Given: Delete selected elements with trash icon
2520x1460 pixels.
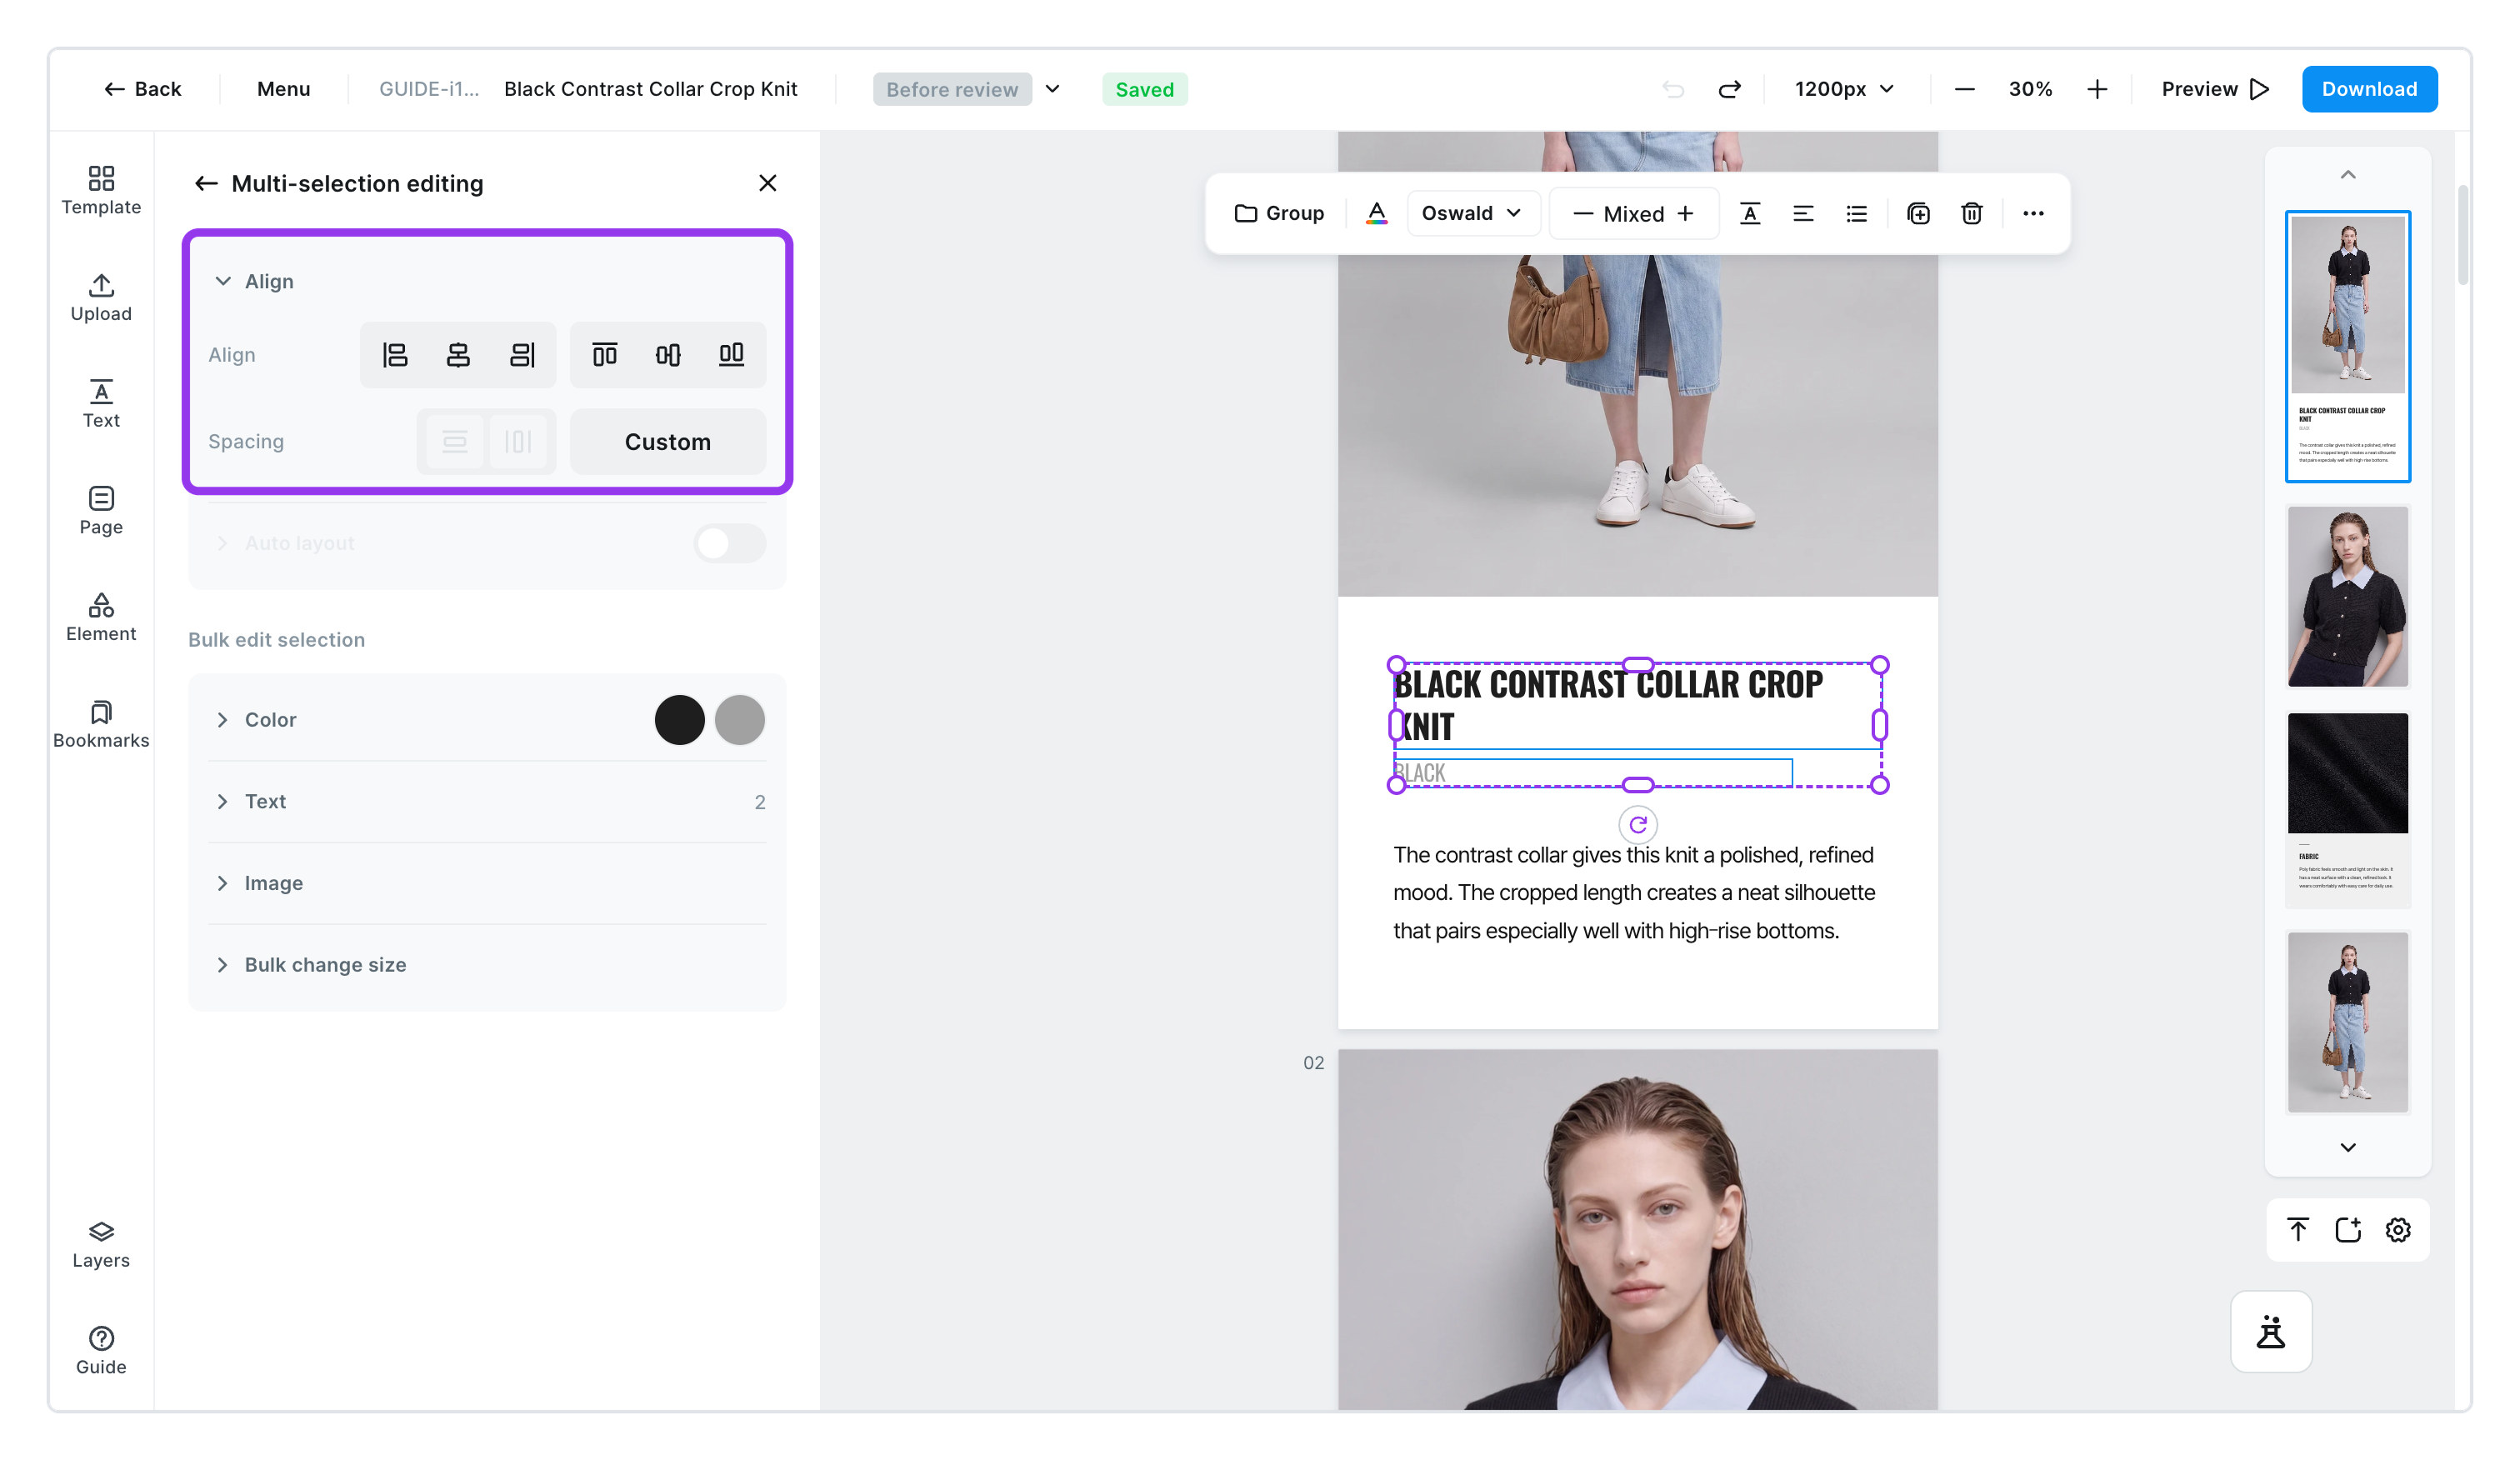Looking at the screenshot, I should click(x=1972, y=213).
